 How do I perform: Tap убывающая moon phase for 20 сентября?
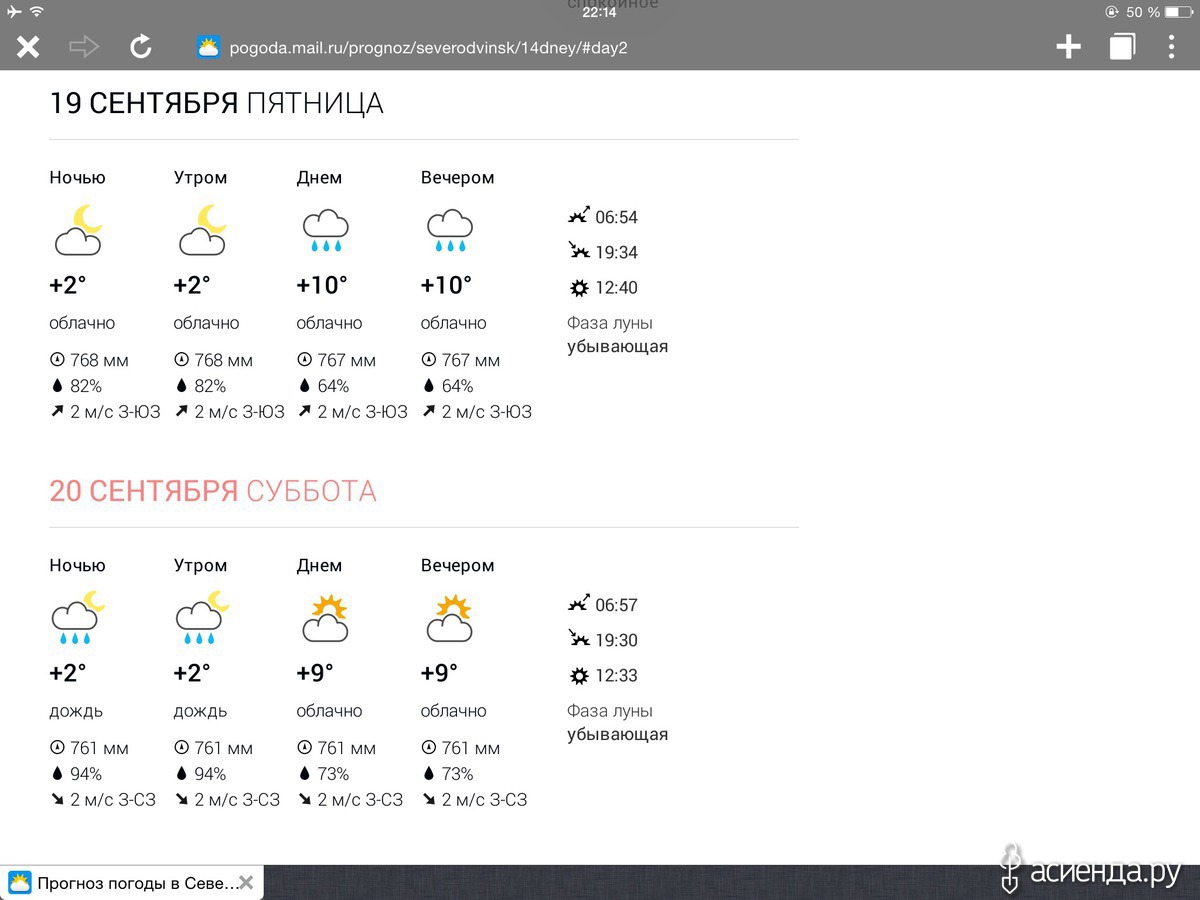coord(617,735)
